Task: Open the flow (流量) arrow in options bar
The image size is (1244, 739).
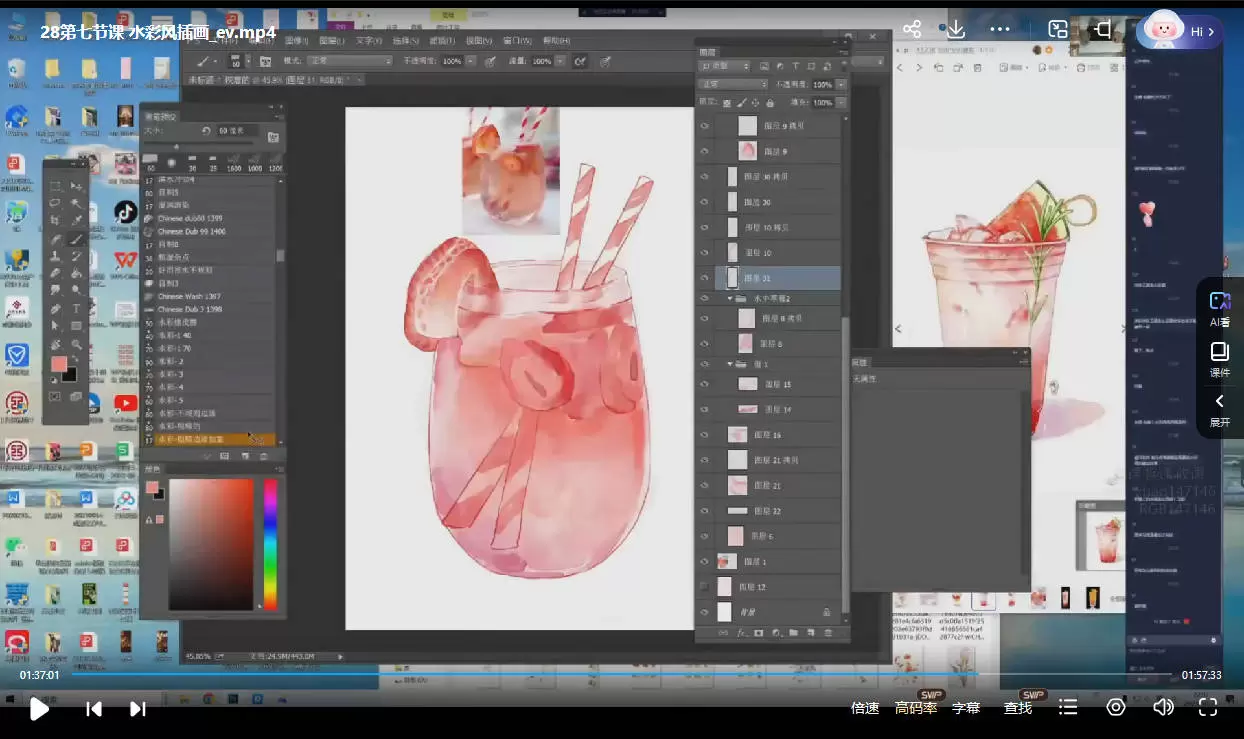Action: [x=561, y=61]
